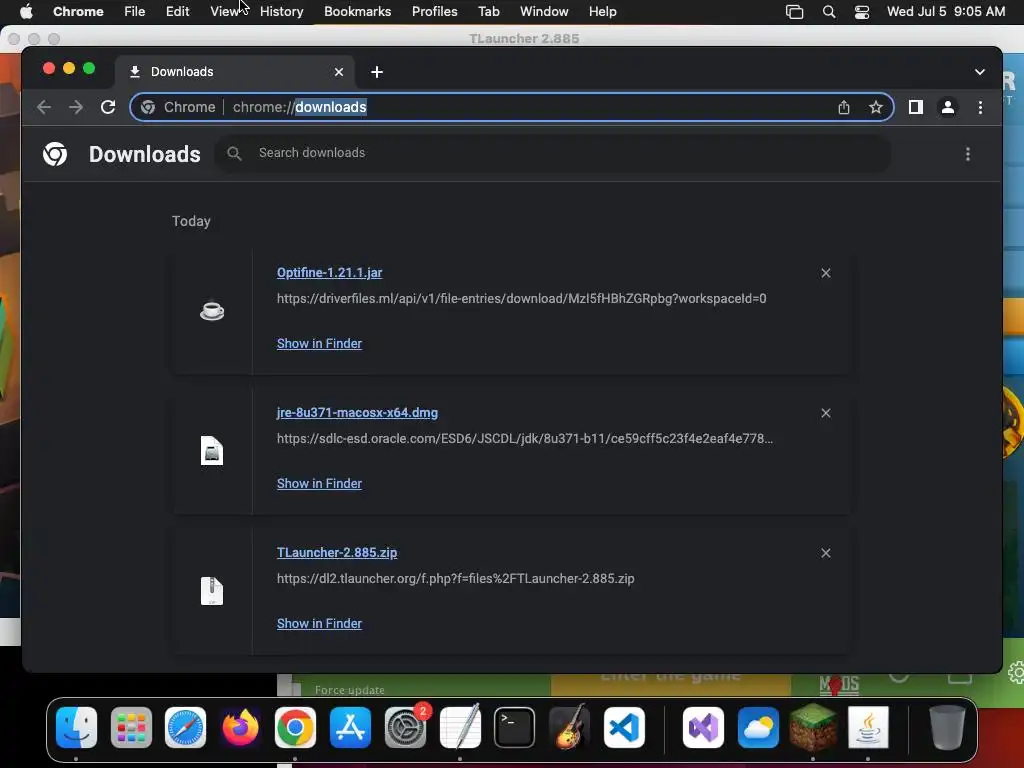
Task: Open the profile avatar menu
Action: (948, 107)
